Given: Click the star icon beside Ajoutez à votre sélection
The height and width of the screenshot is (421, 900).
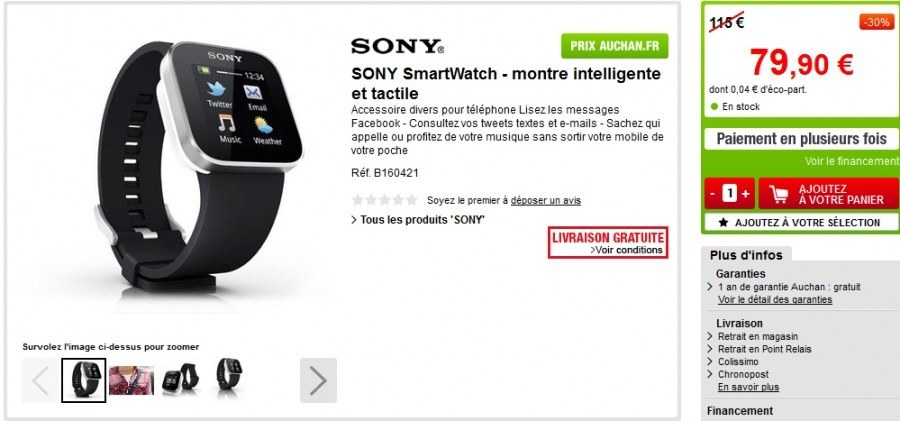Looking at the screenshot, I should point(723,222).
